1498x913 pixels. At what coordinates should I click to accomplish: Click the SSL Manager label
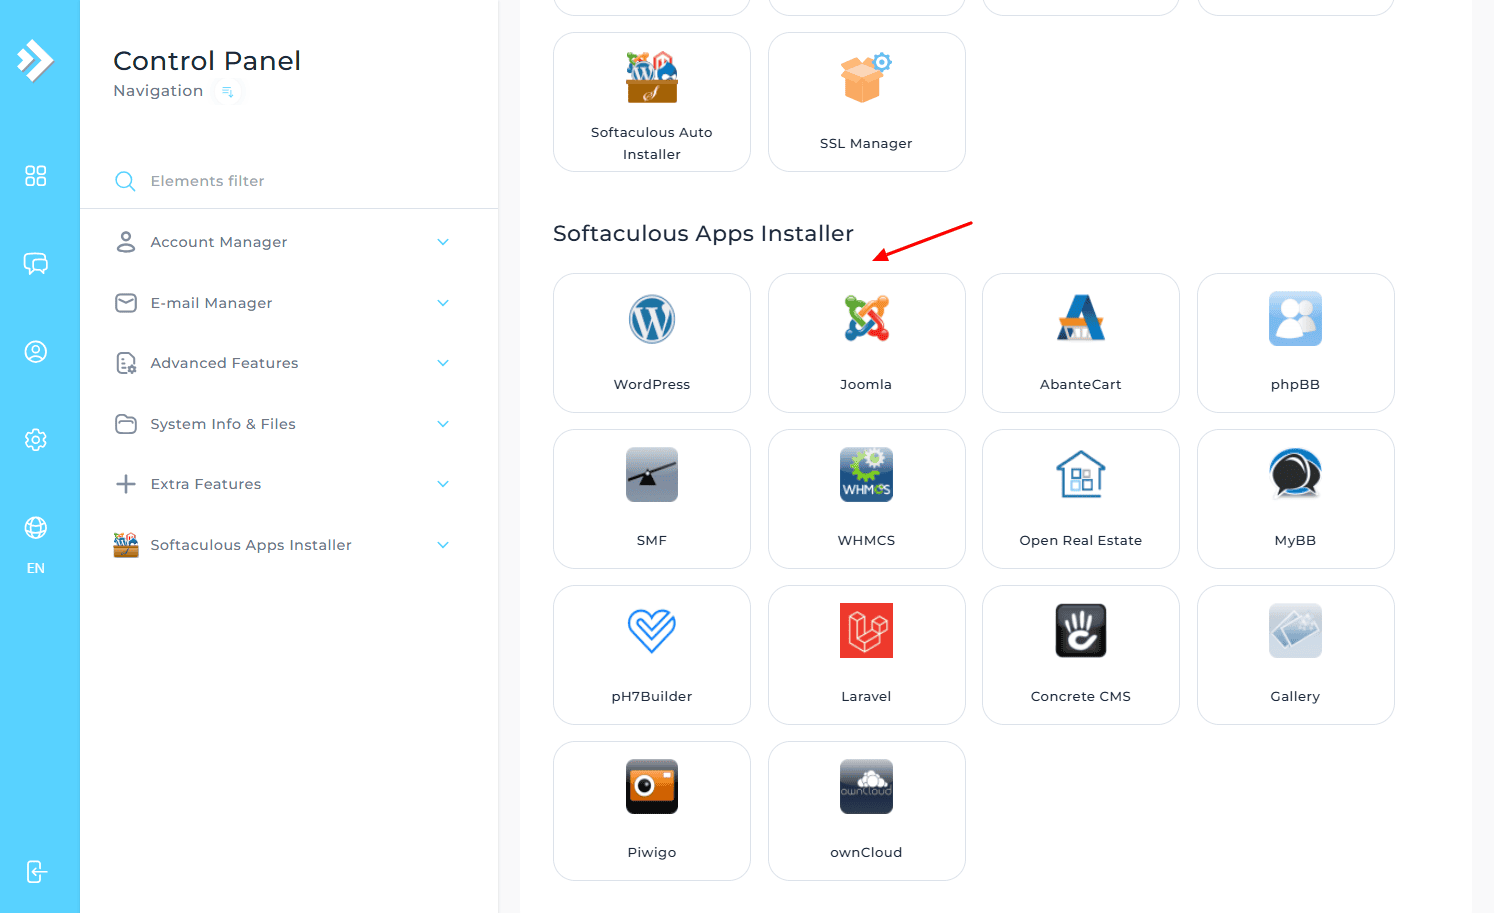pyautogui.click(x=866, y=144)
